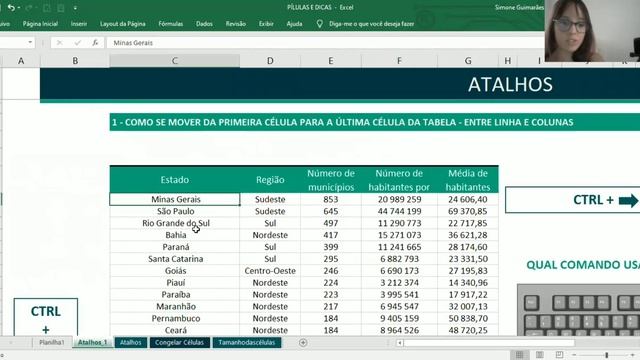This screenshot has width=640, height=360.
Task: Select the Piauí cell
Action: tap(175, 282)
